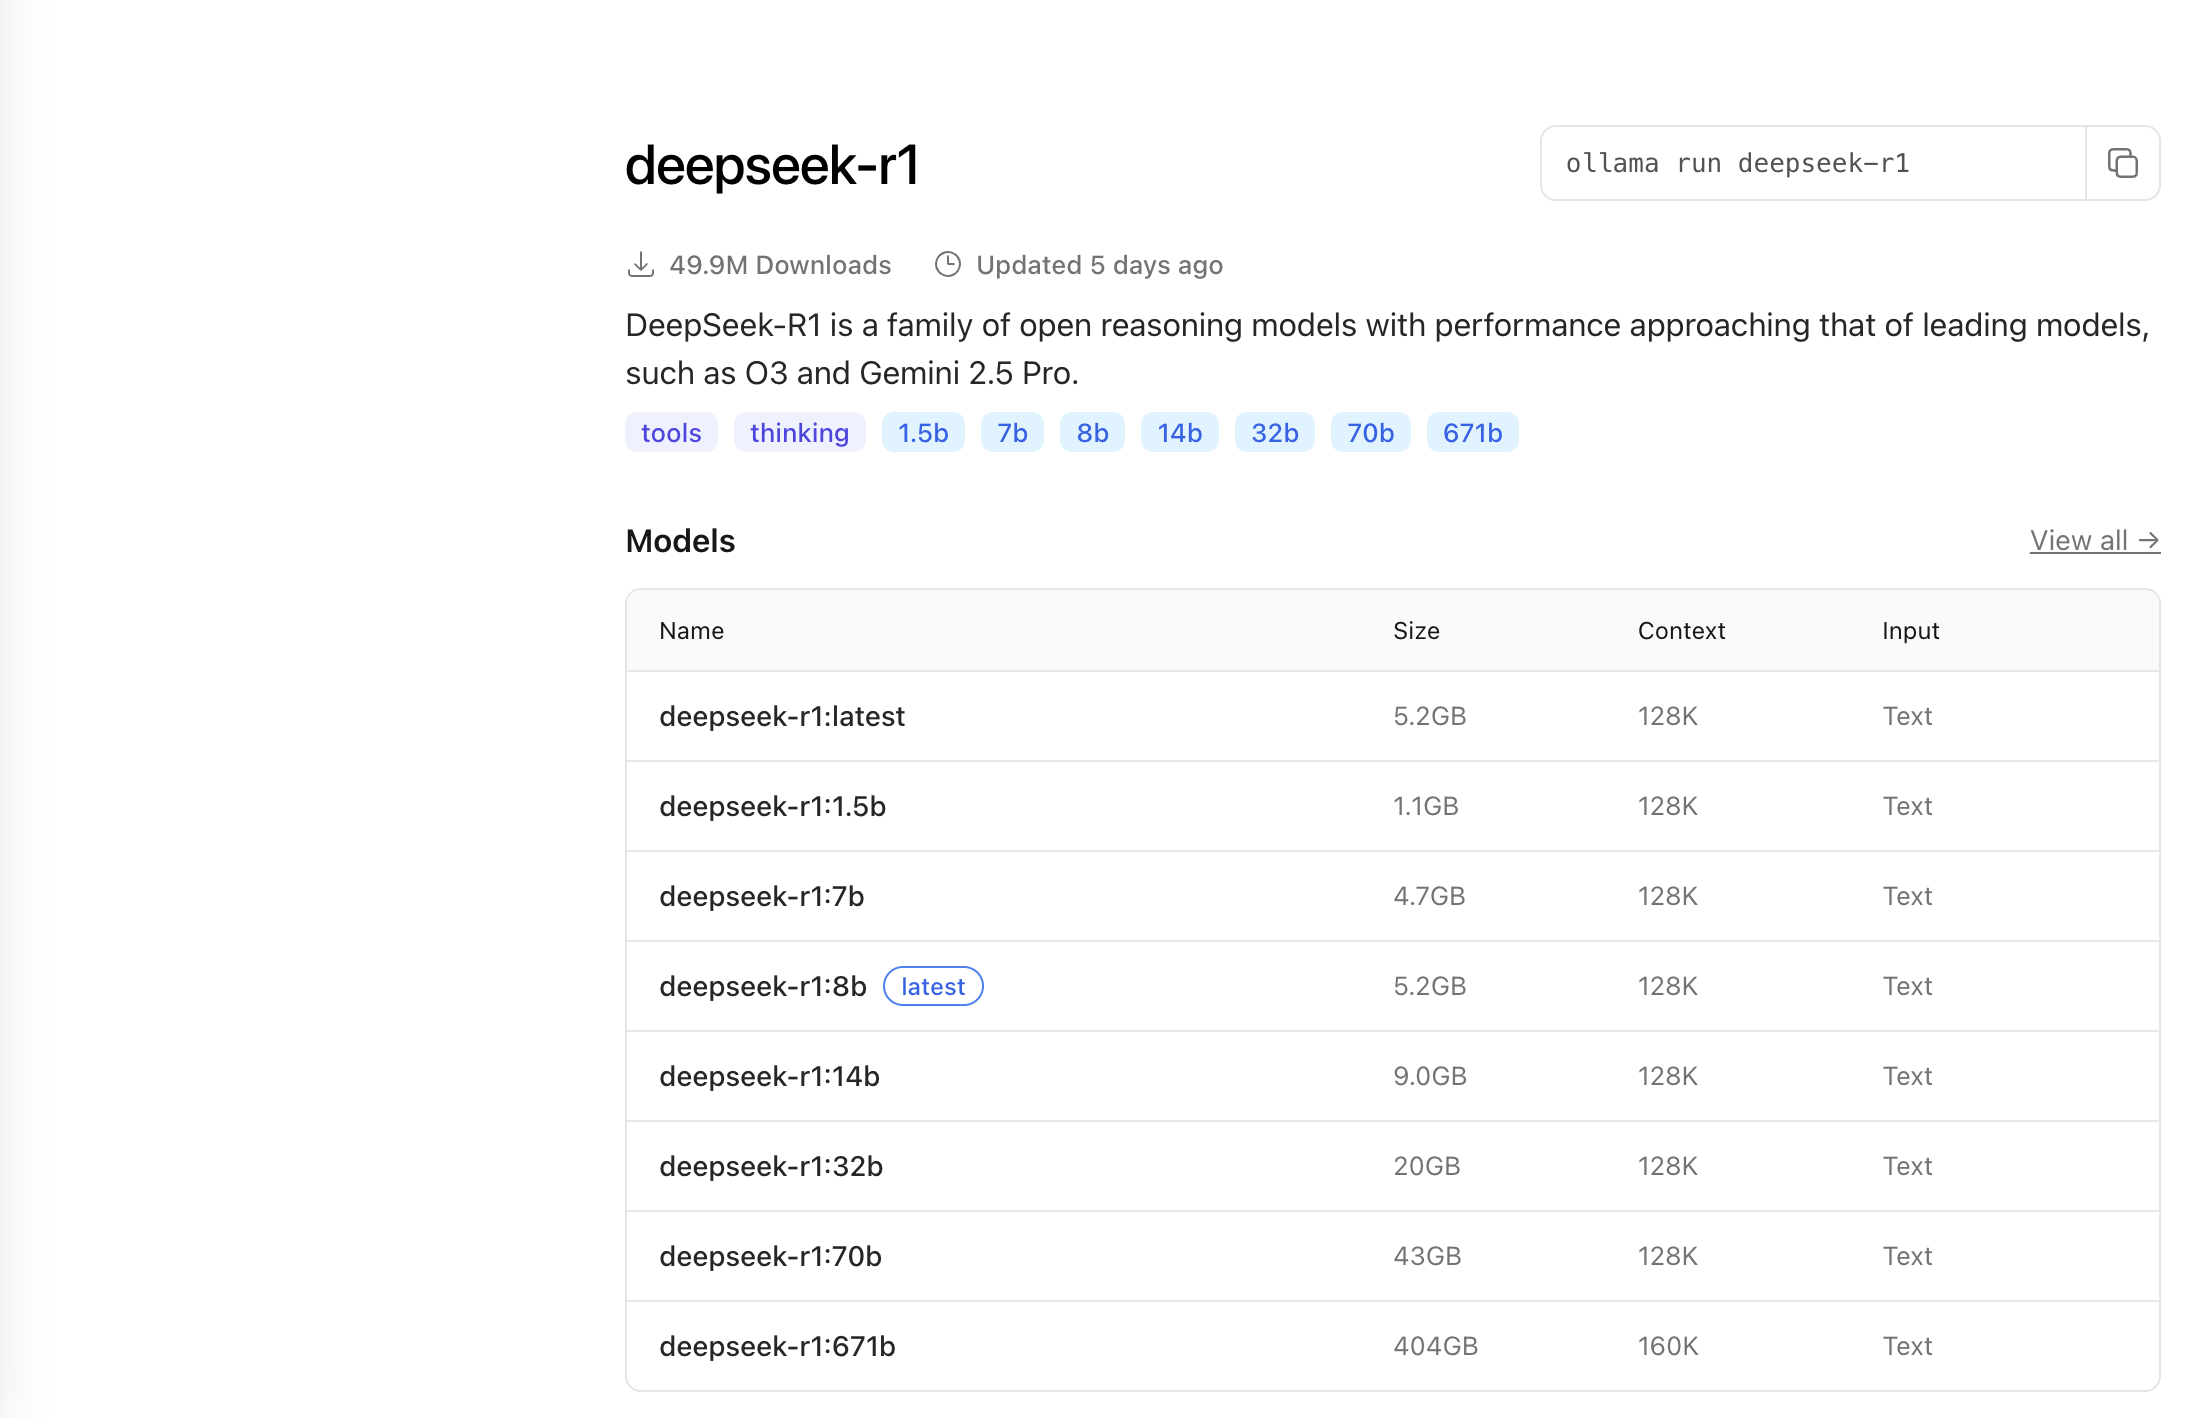Select the tools tag
The image size is (2188, 1418).
[x=671, y=432]
